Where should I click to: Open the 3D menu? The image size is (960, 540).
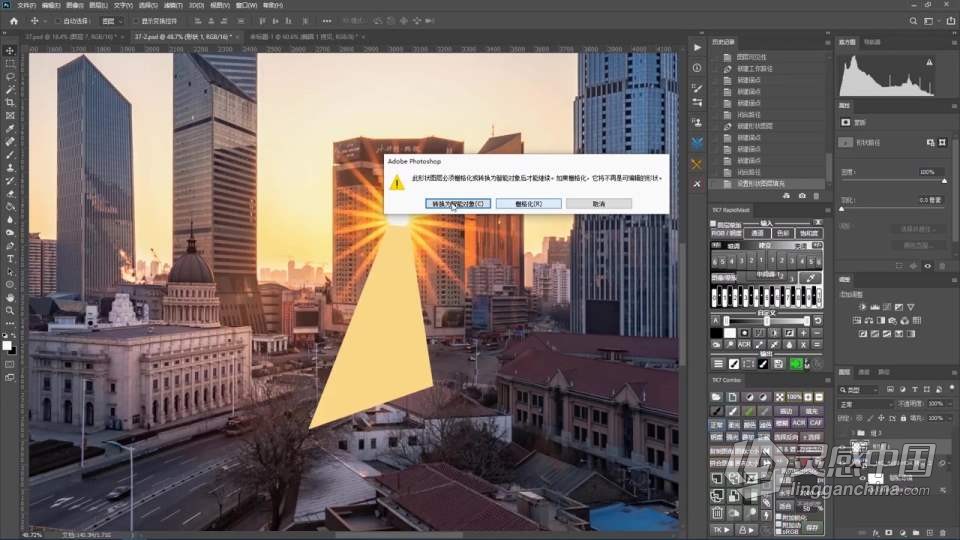(196, 5)
